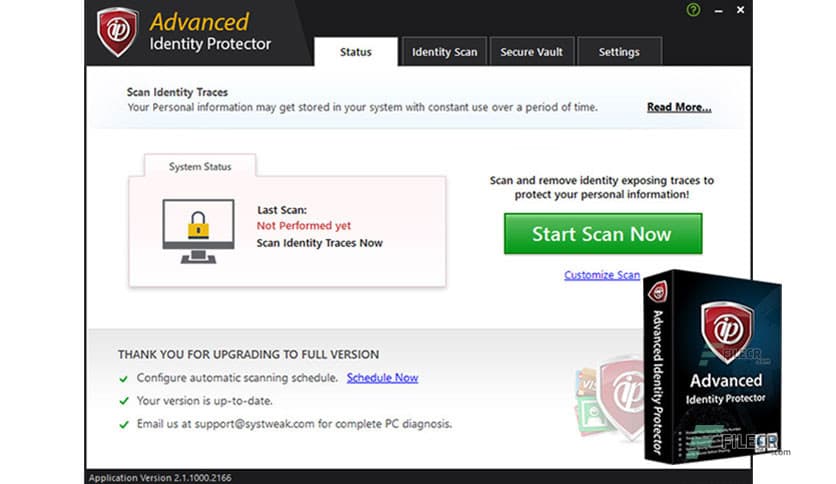Open the Customize Scan link
Screen dimensions: 836x484
click(602, 275)
